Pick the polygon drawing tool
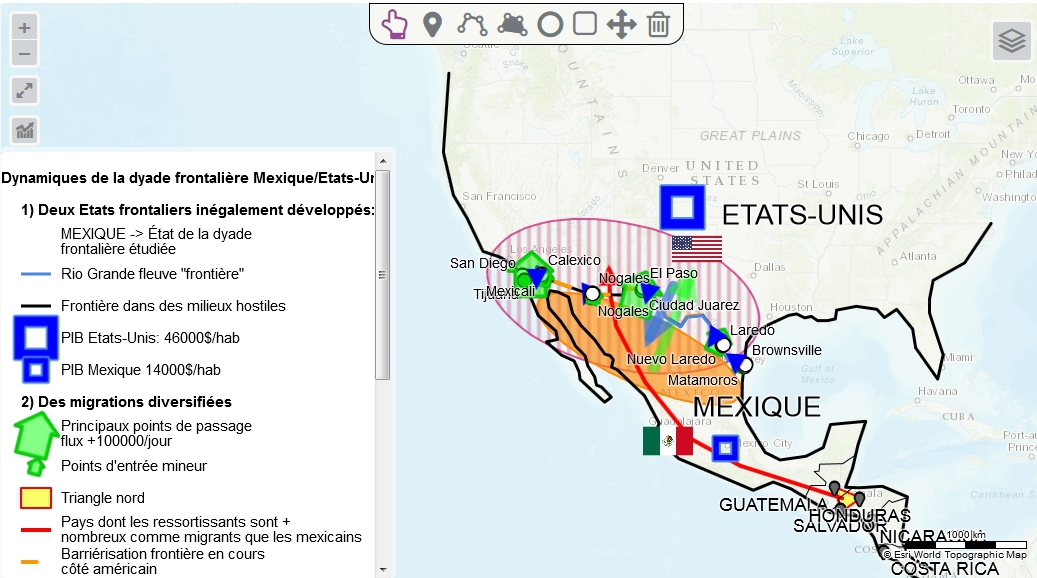Screen dimensions: 1037x578 tap(512, 24)
